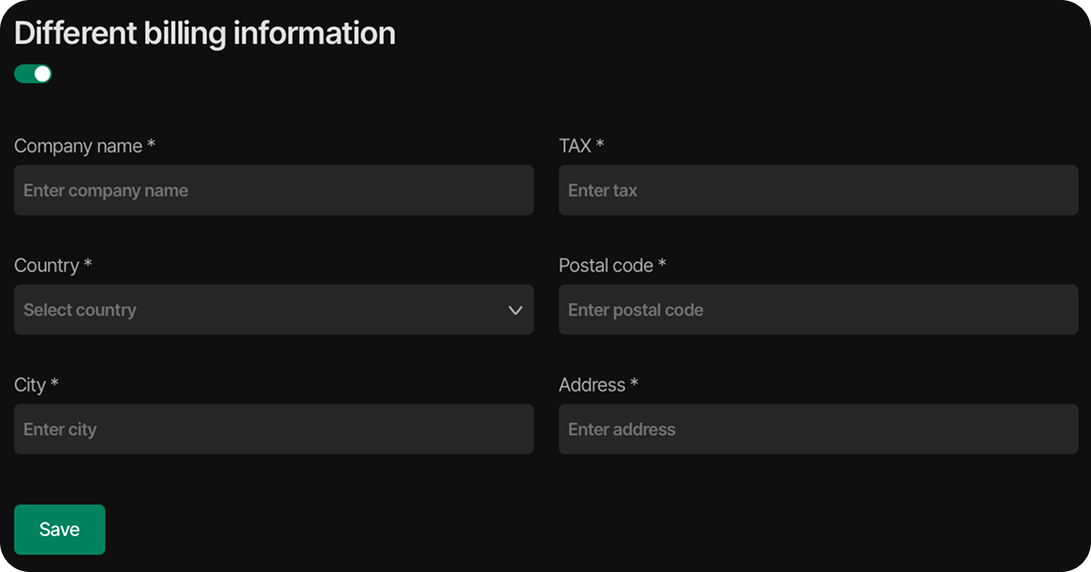Image resolution: width=1091 pixels, height=572 pixels.
Task: Click the TAX field label
Action: (x=575, y=146)
